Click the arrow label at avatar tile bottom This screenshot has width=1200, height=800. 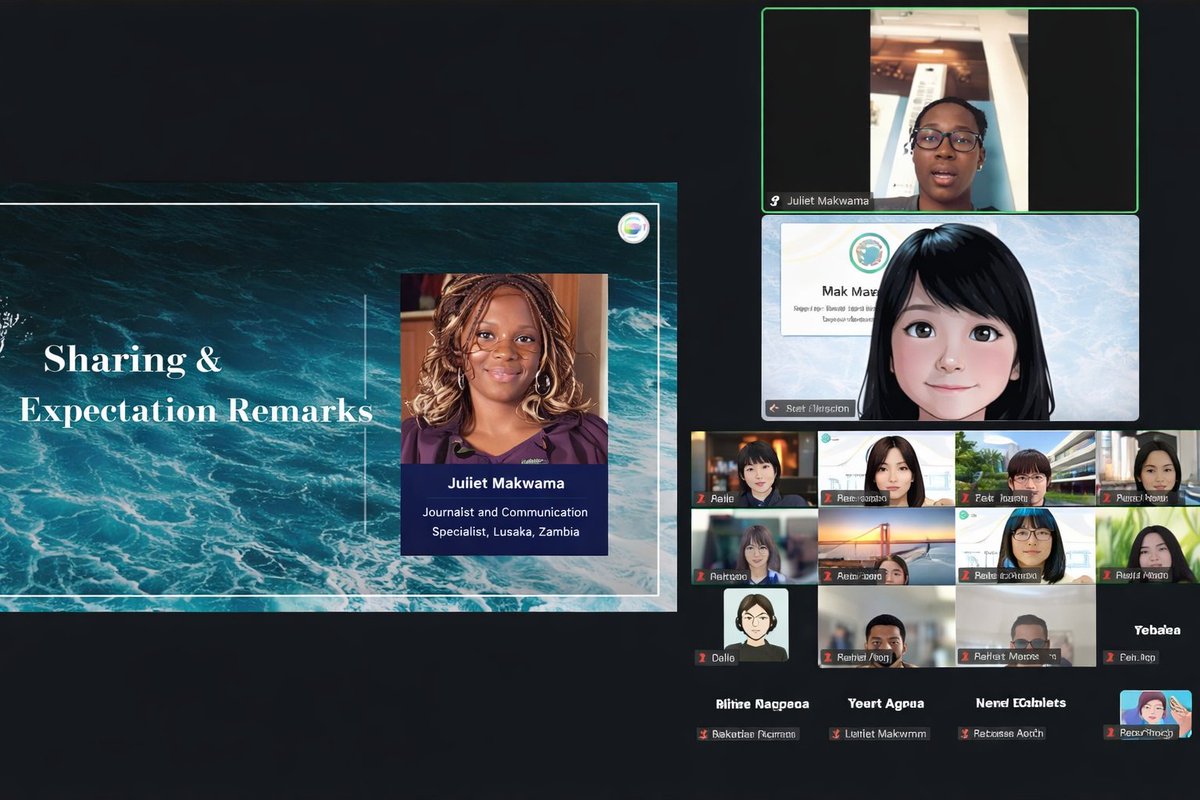tap(809, 408)
